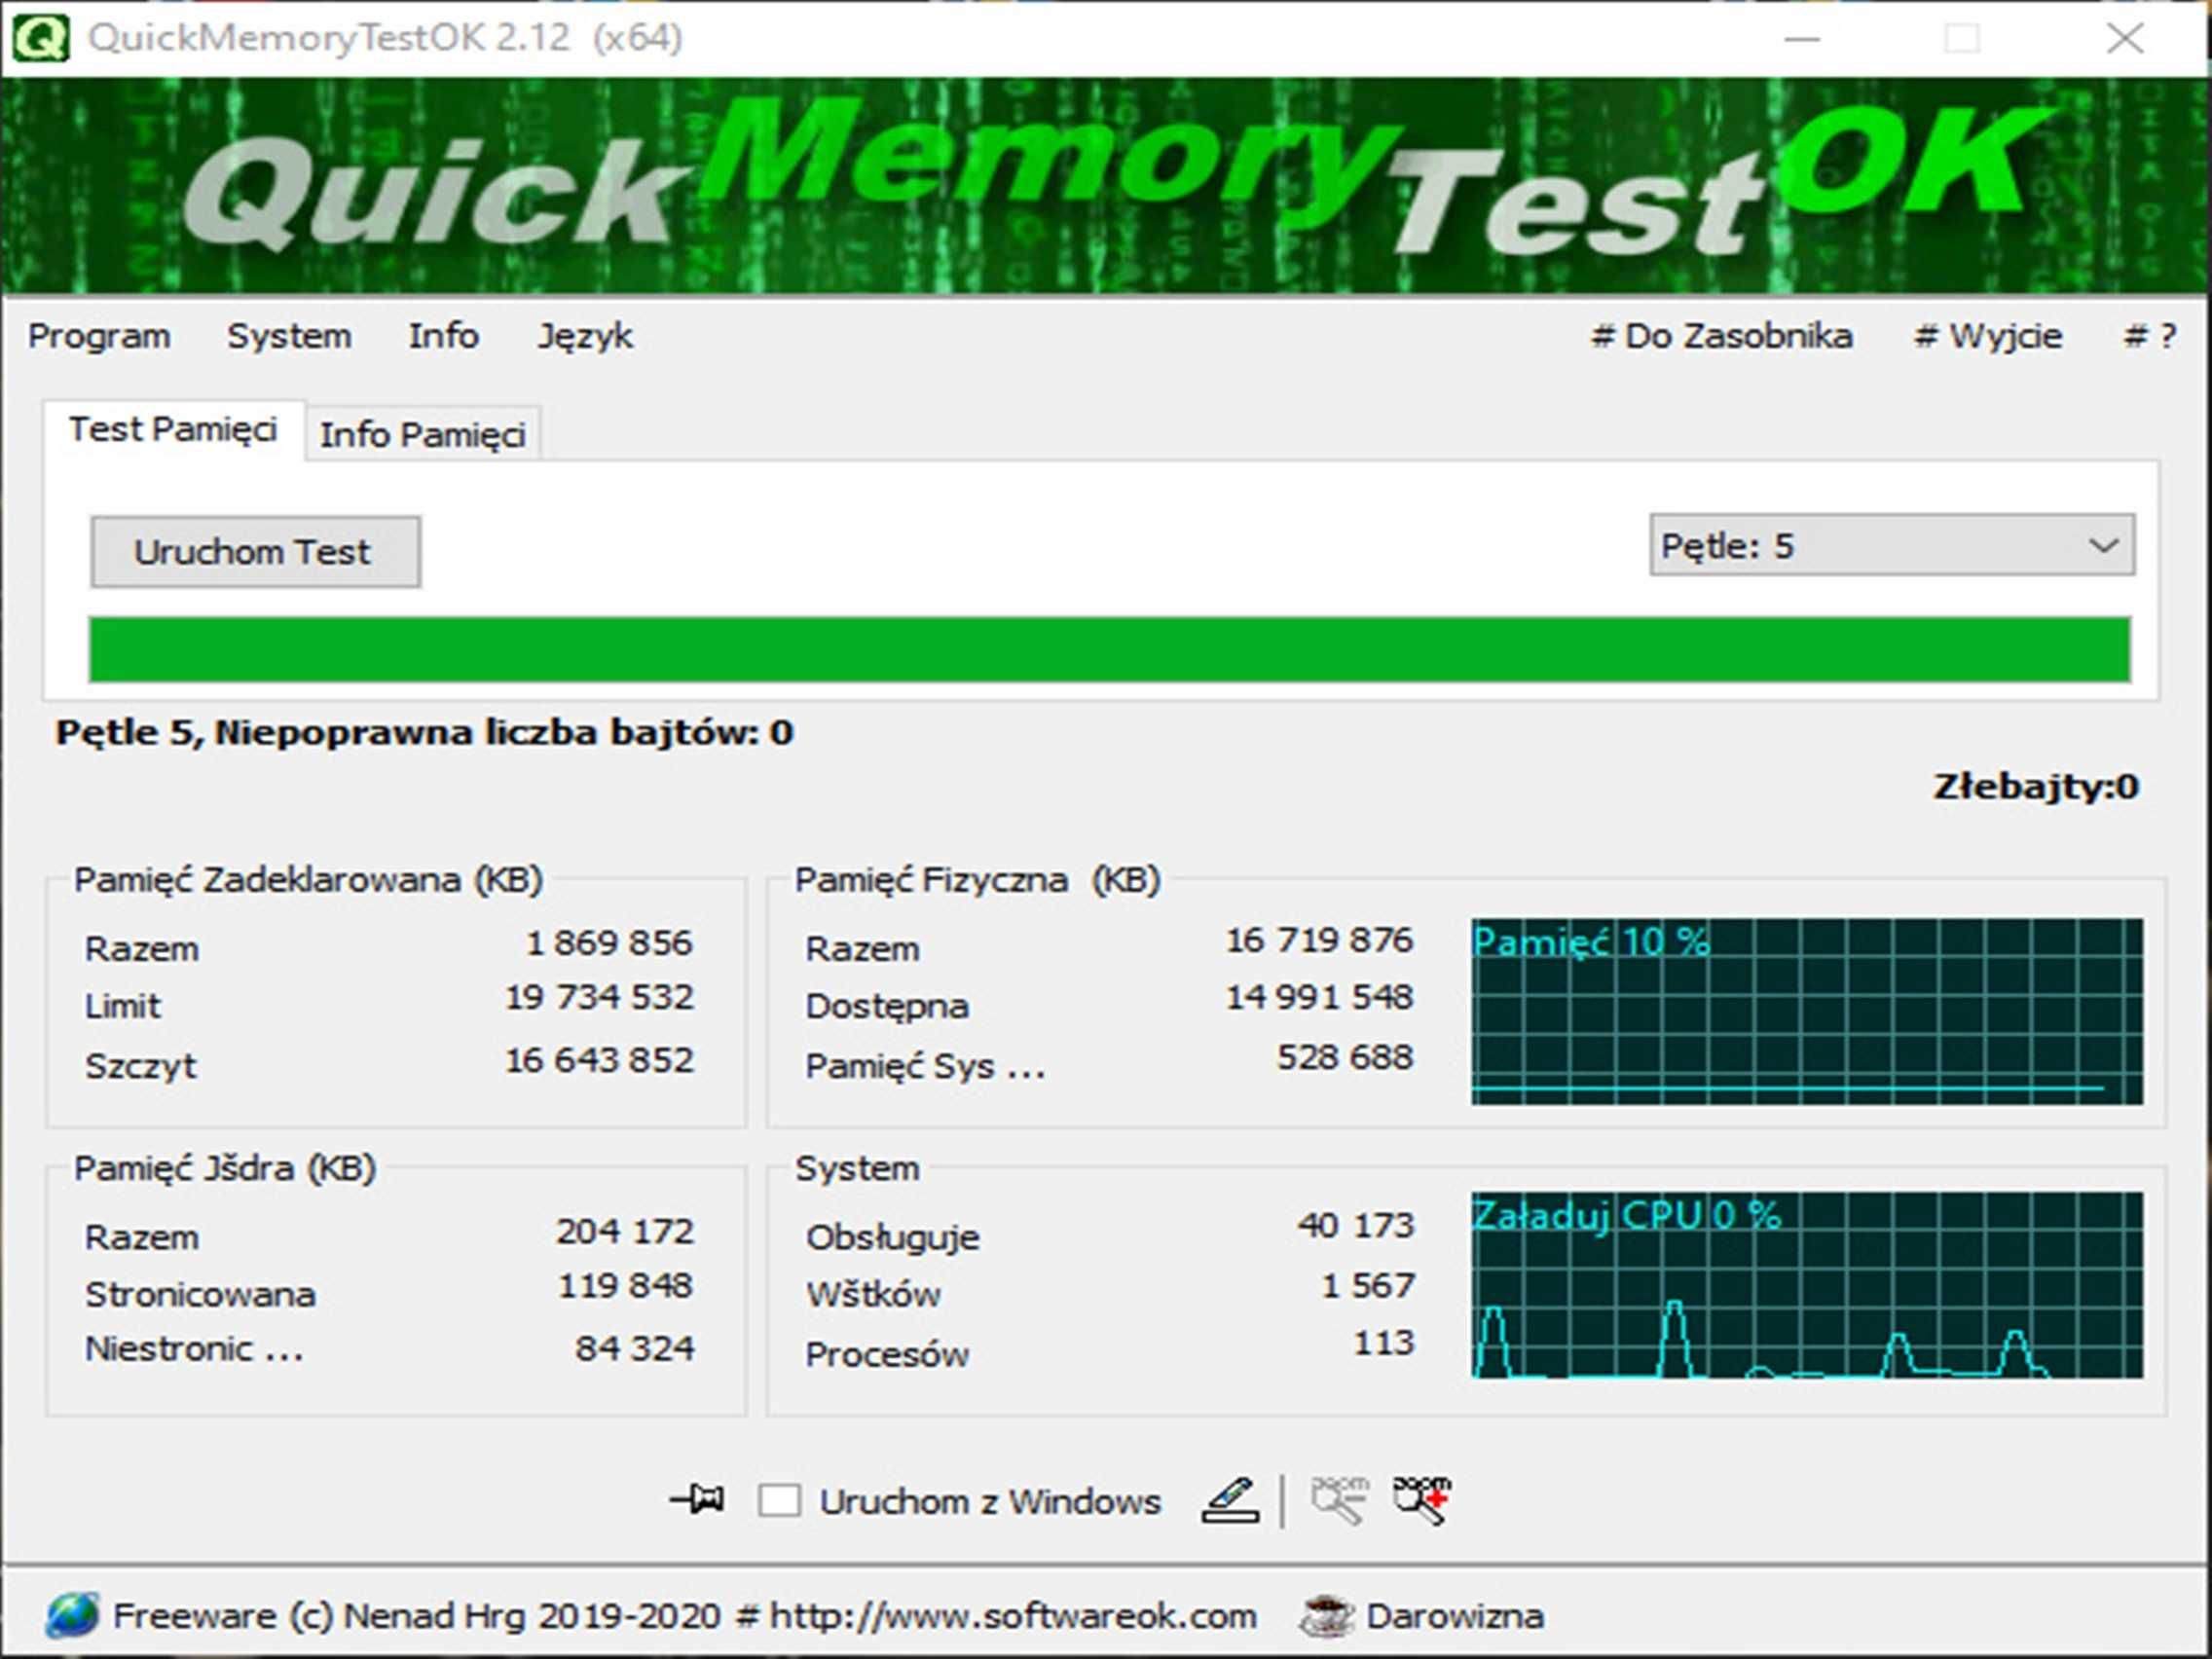The height and width of the screenshot is (1659, 2212).
Task: Open the # ? help menu
Action: (2150, 336)
